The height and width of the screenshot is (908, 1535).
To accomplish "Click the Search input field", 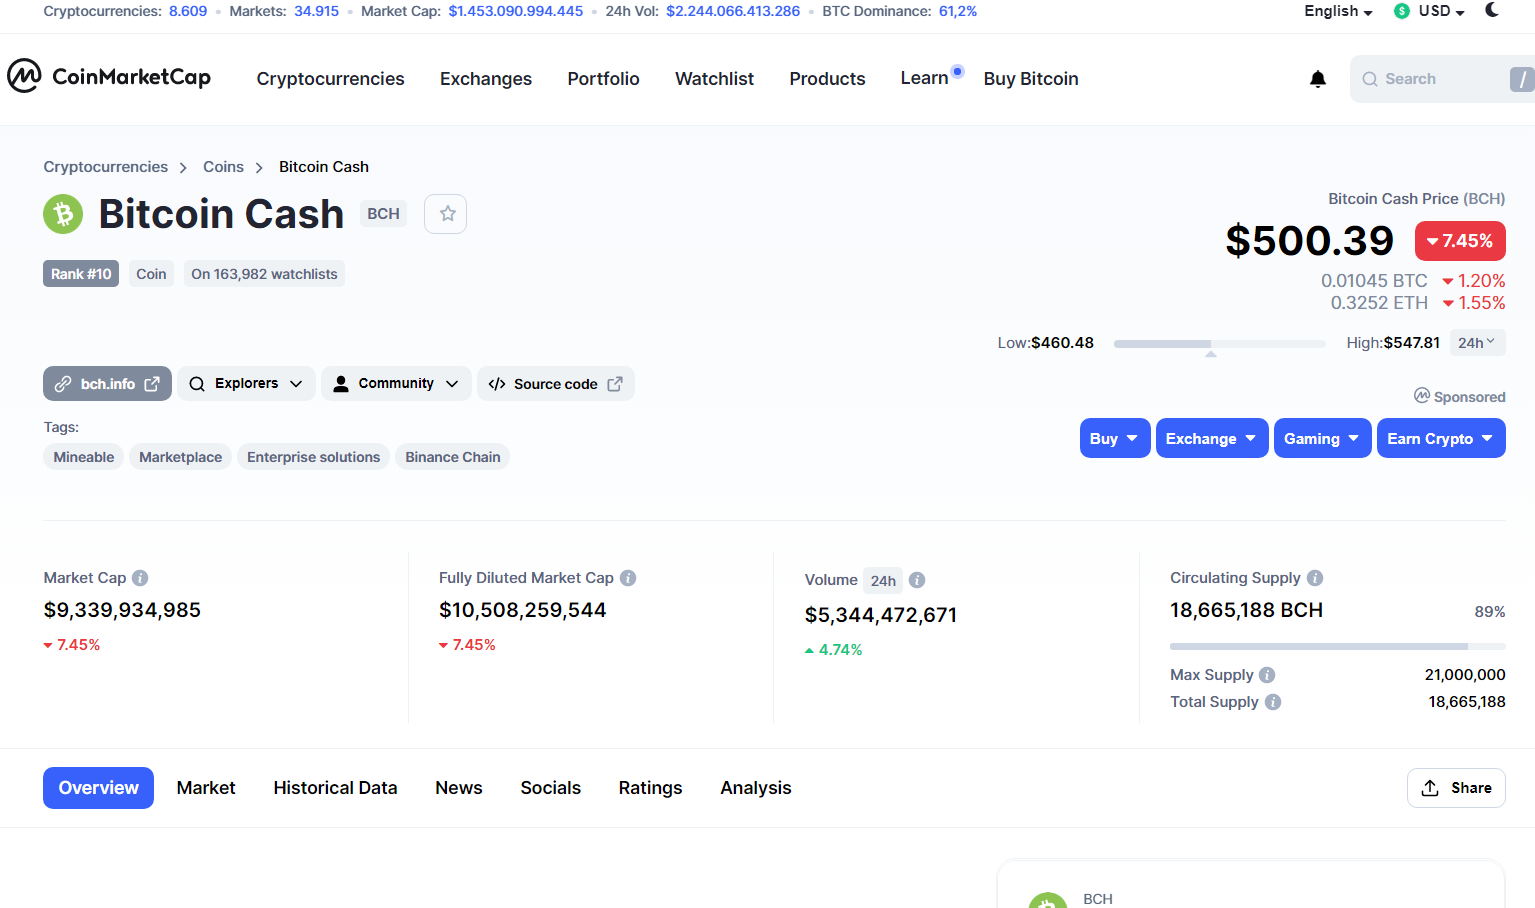I will click(x=1442, y=79).
